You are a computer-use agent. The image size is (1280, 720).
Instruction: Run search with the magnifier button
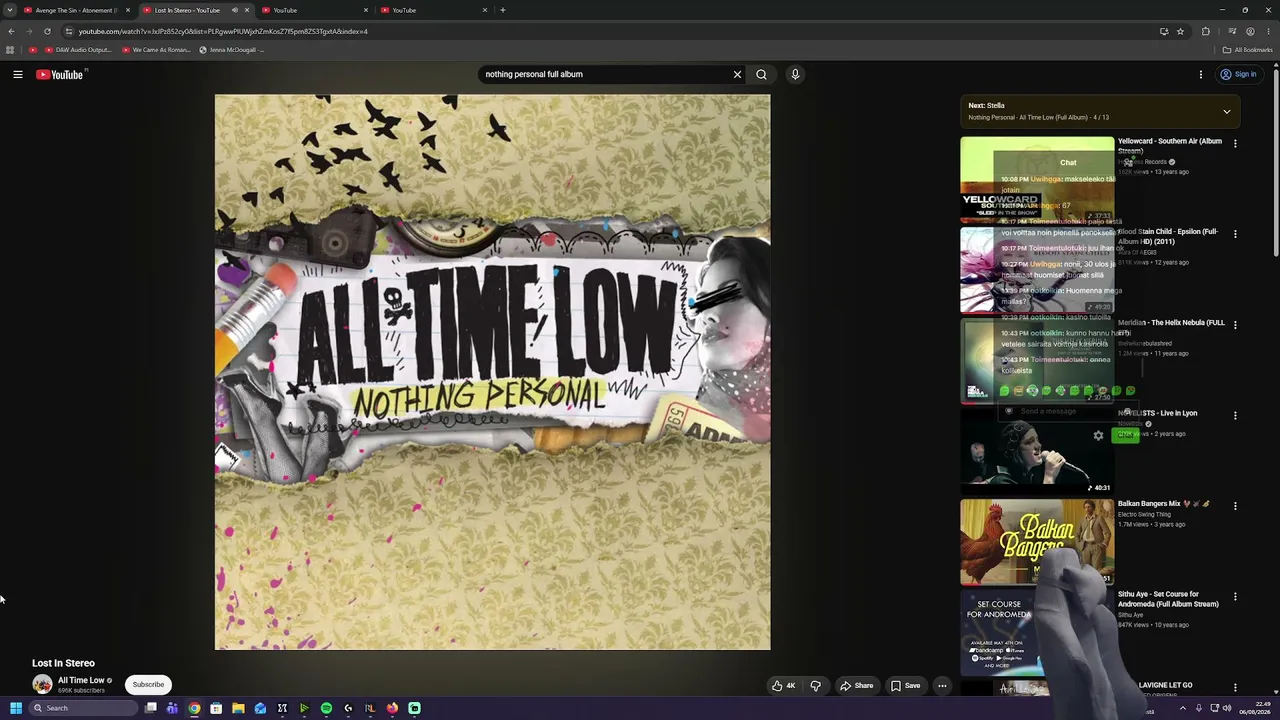[762, 74]
